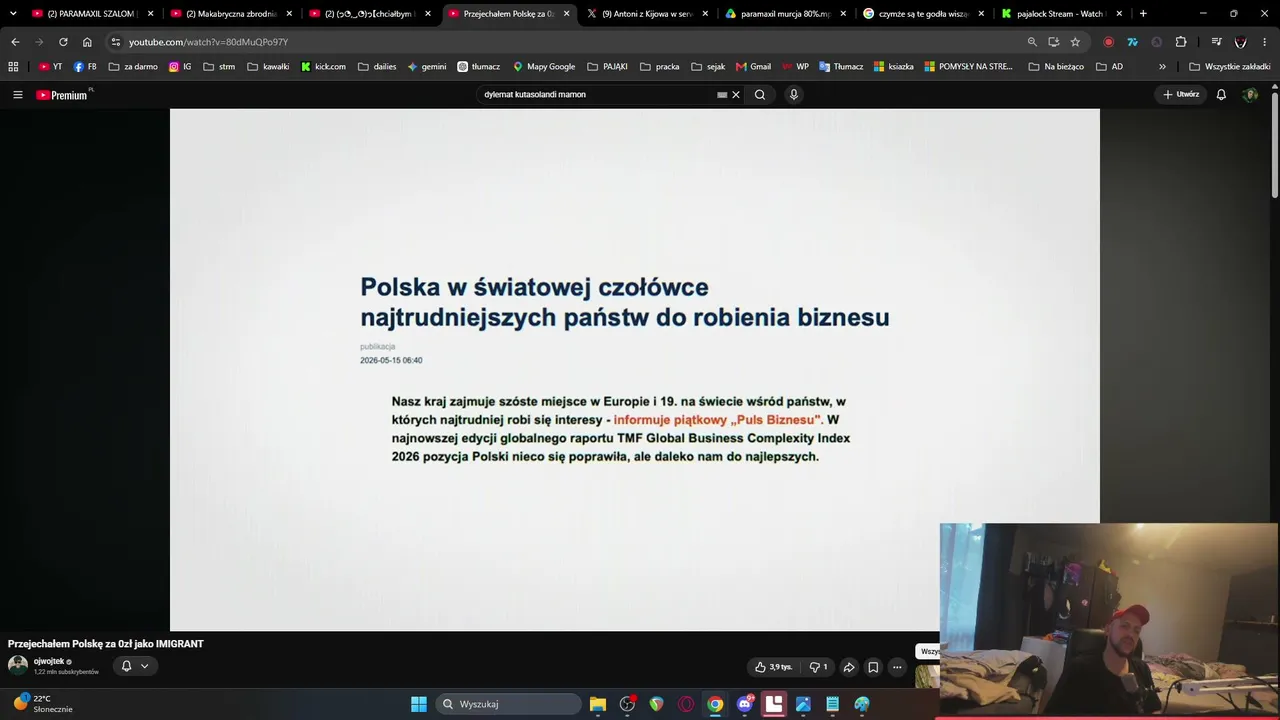1280x720 pixels.
Task: Open the YouTube hamburger guide menu
Action: 17,95
